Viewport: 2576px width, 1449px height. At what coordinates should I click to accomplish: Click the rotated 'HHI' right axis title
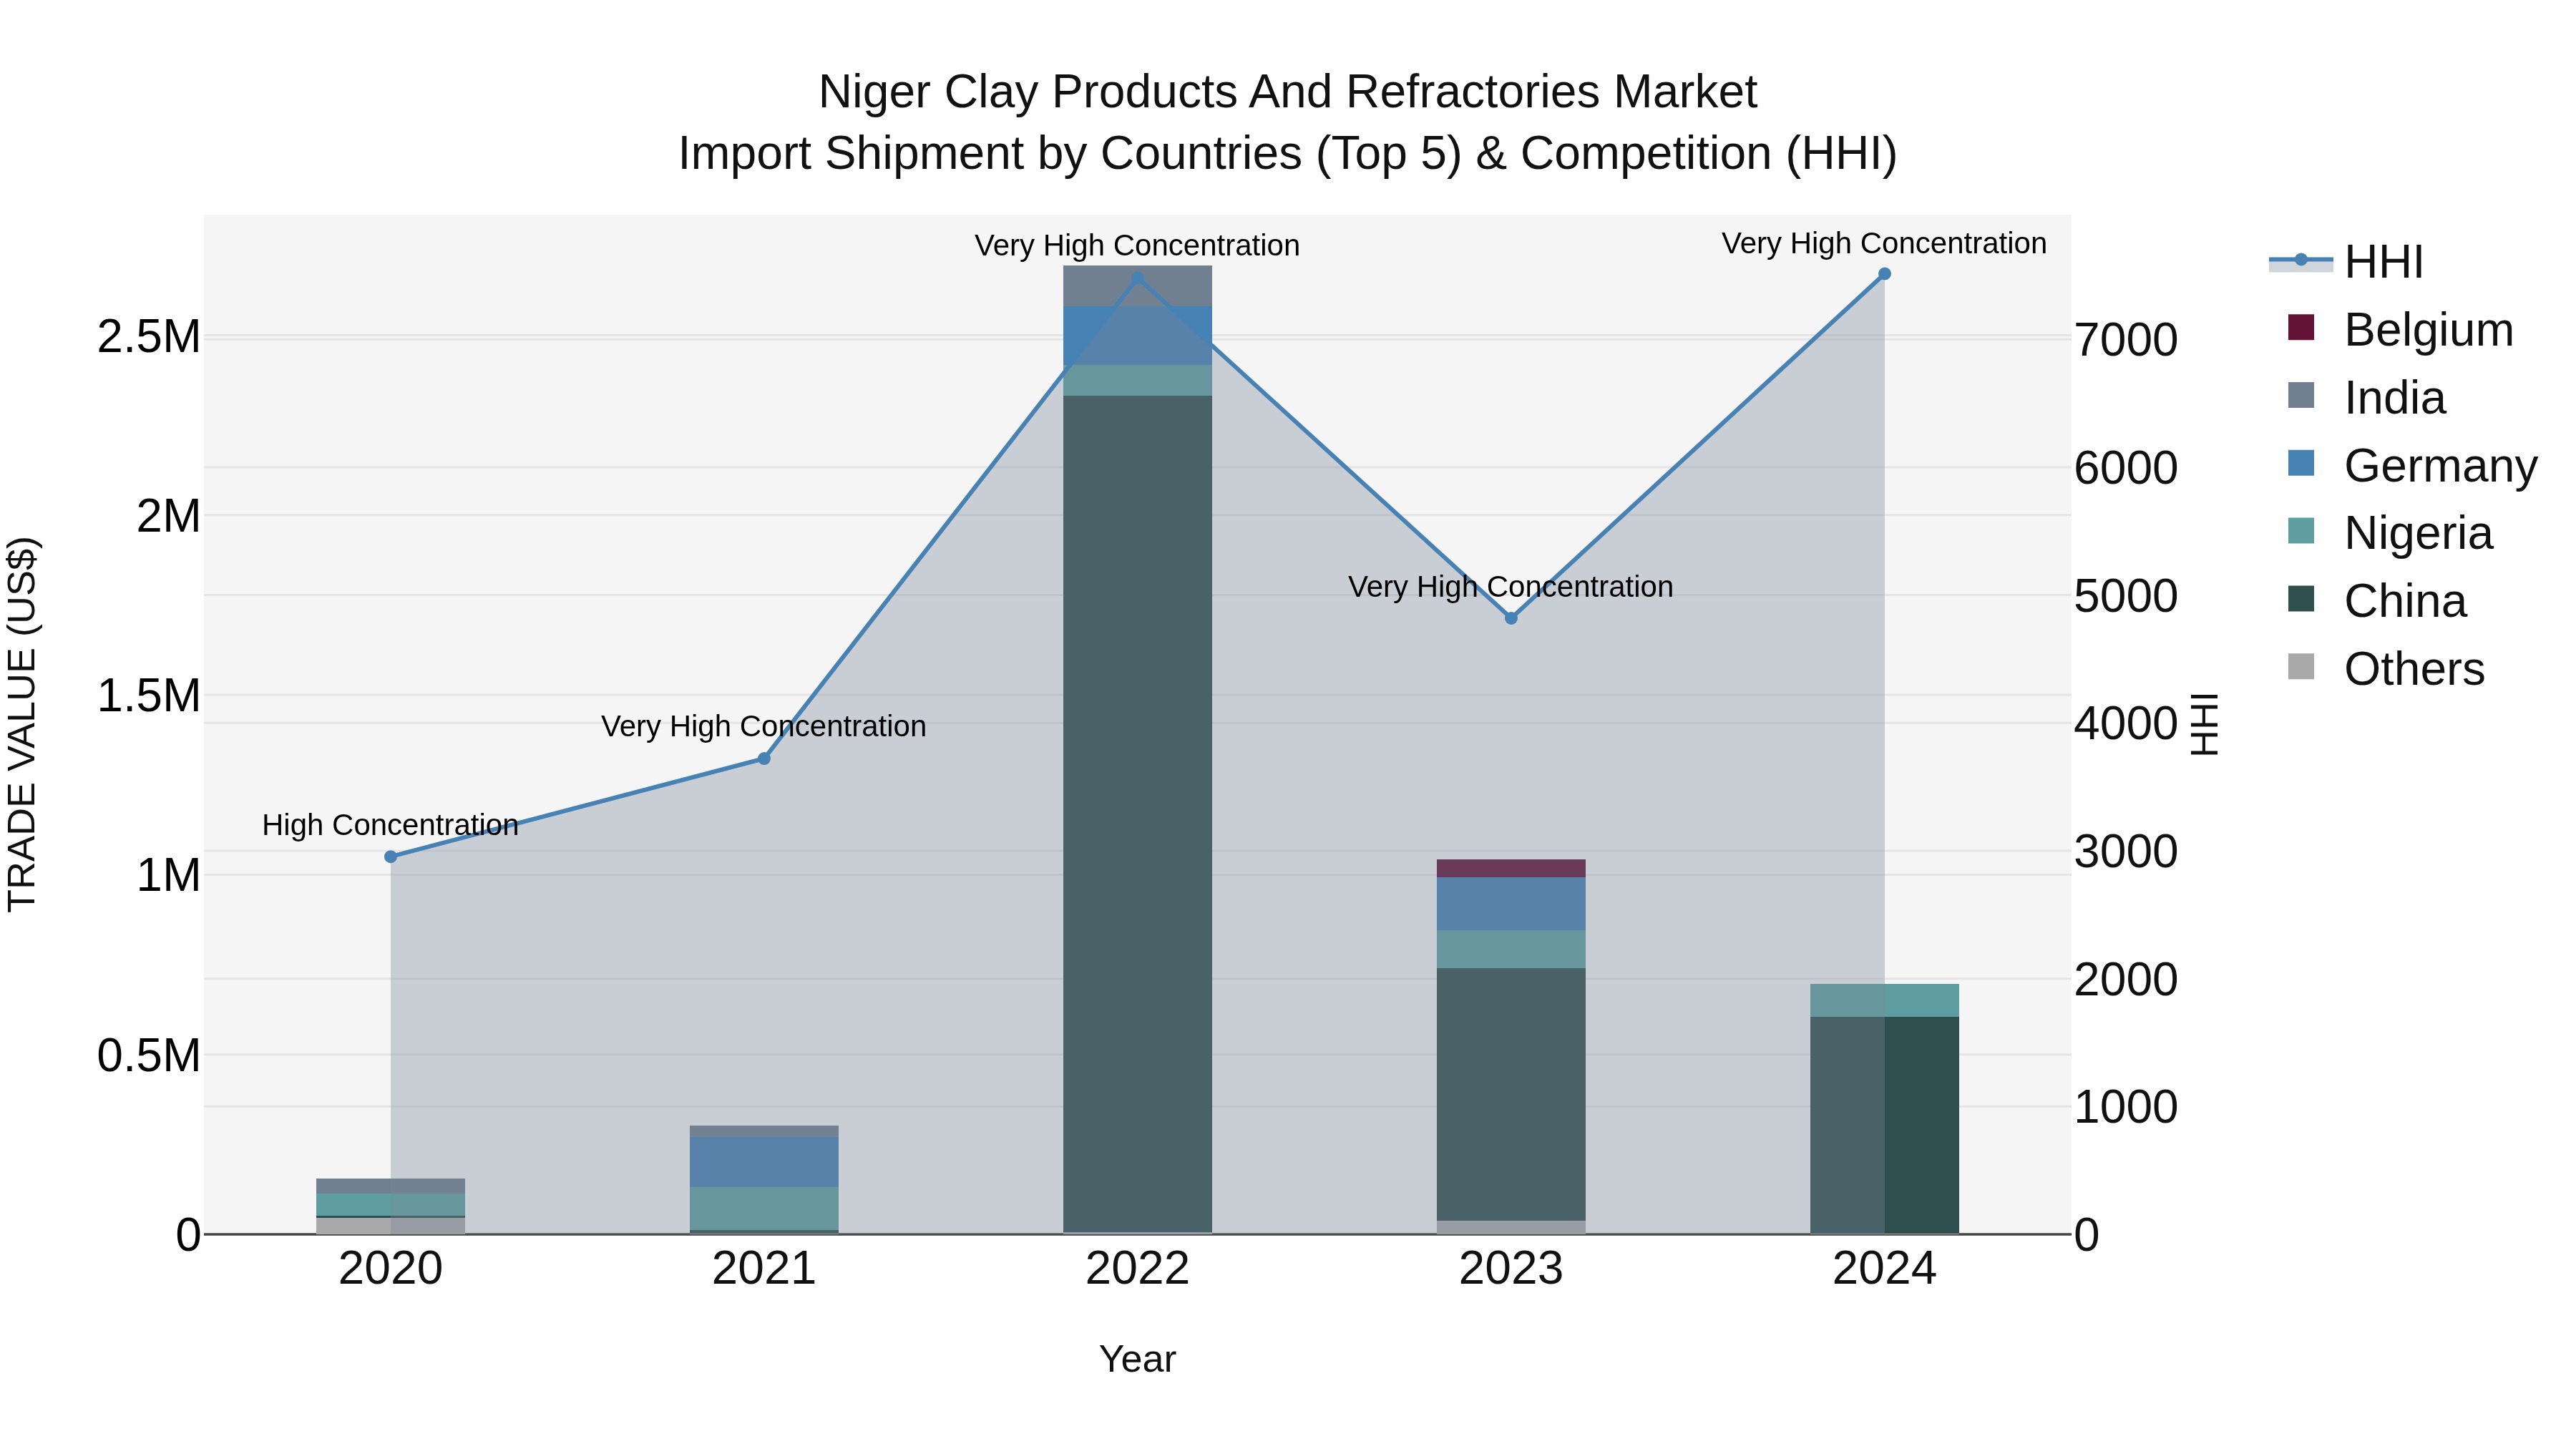coord(2204,724)
